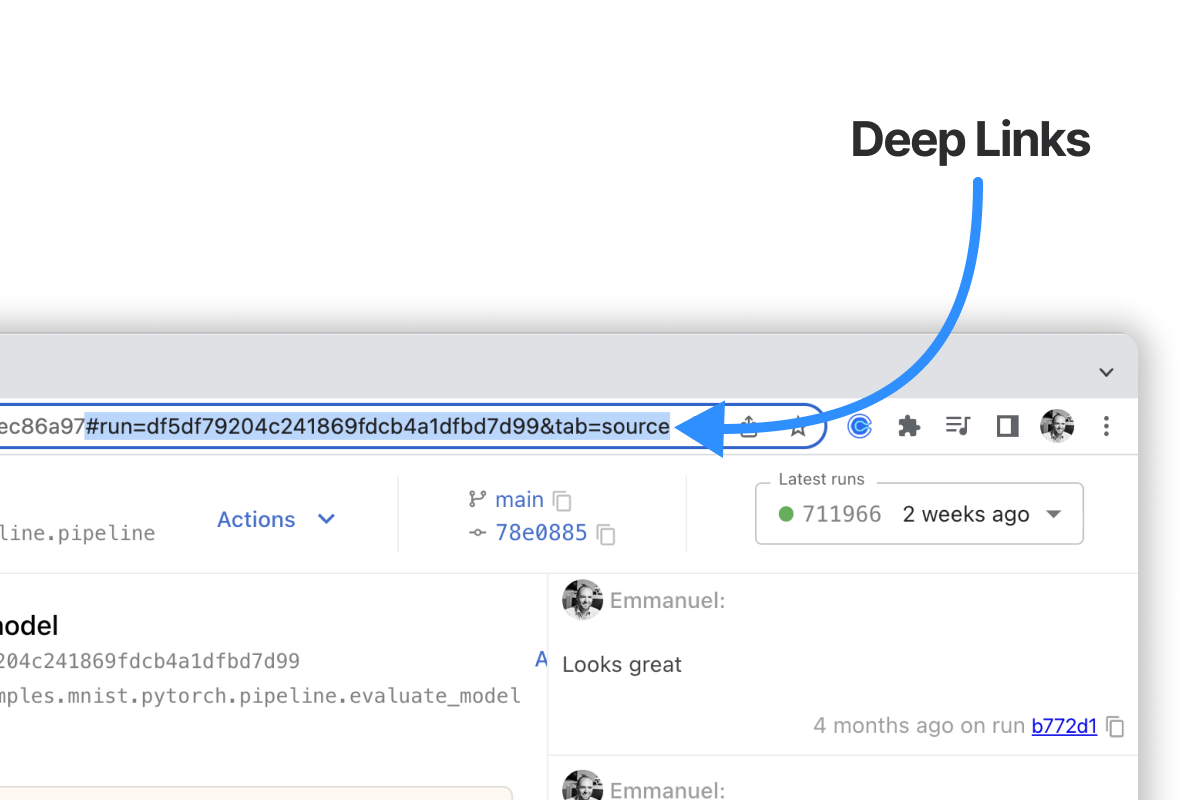Collapse the browser window with the chevron

point(1106,371)
